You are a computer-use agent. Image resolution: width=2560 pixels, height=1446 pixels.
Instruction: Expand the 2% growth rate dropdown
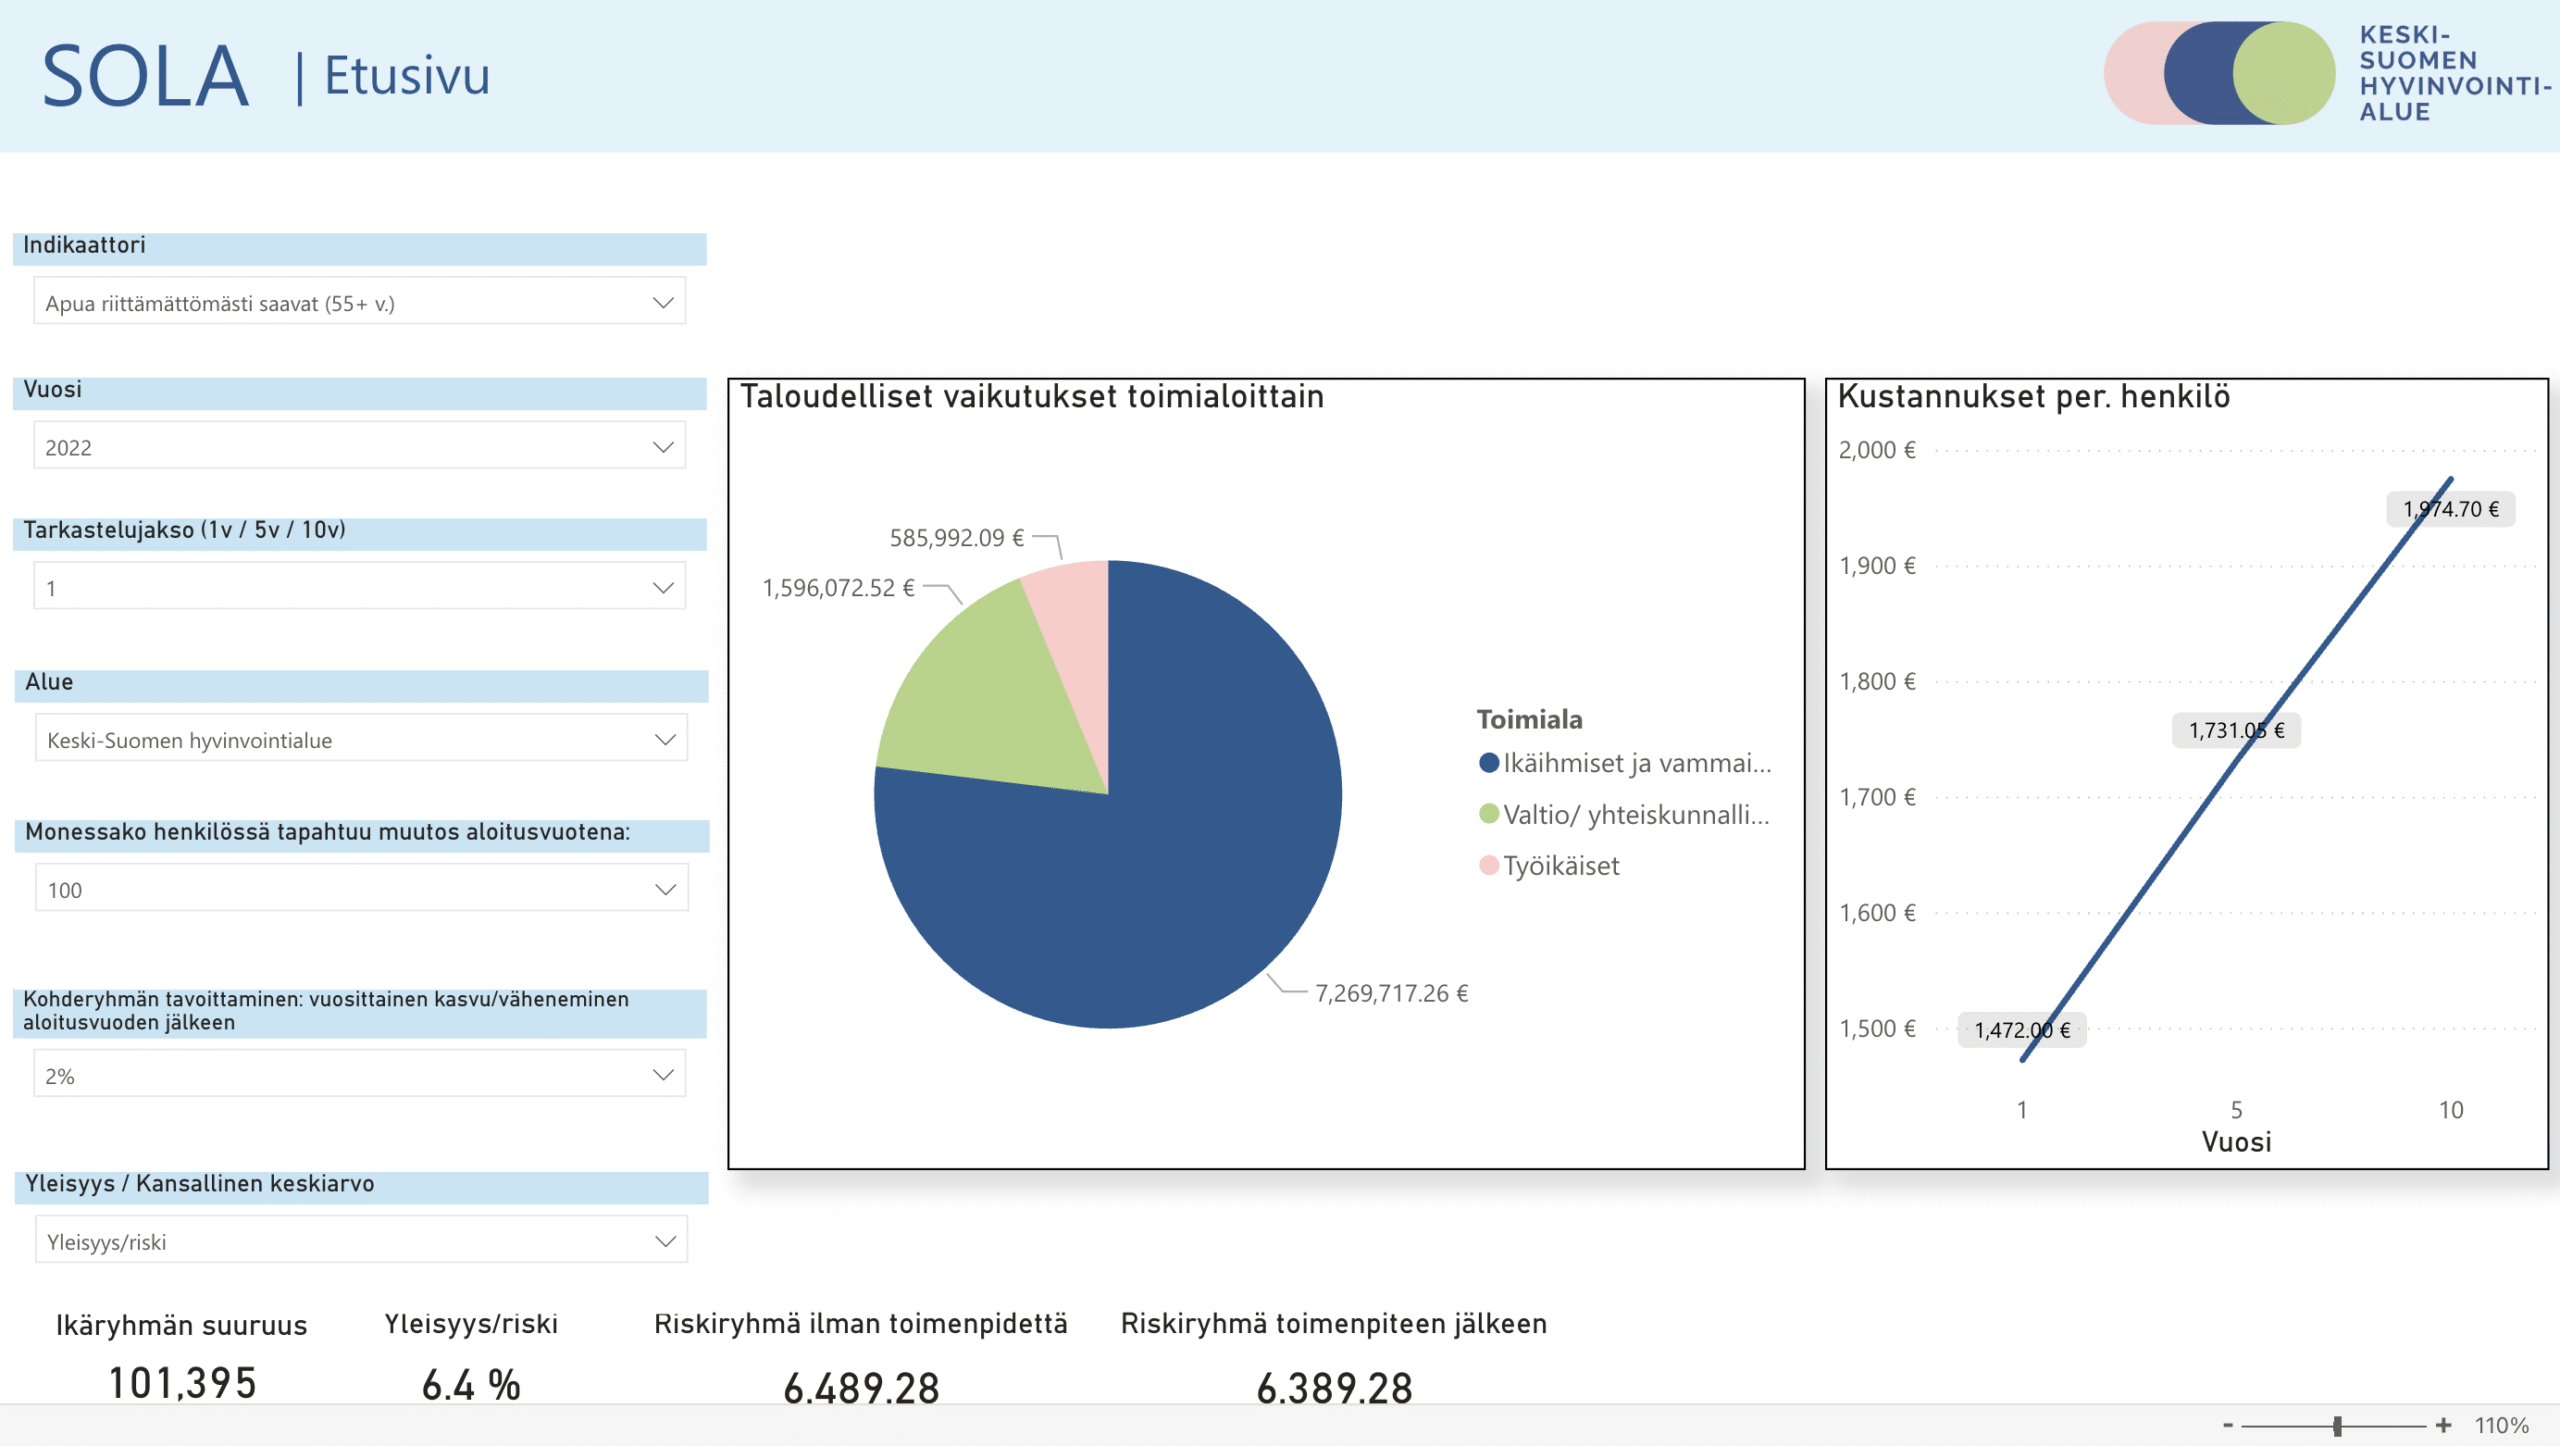click(662, 1074)
